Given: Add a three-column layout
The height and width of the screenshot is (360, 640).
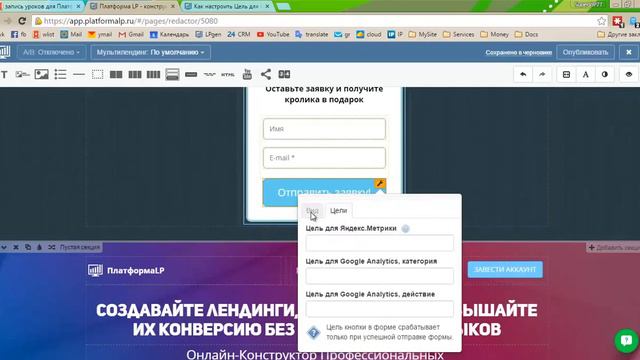Looking at the screenshot, I should 135,74.
